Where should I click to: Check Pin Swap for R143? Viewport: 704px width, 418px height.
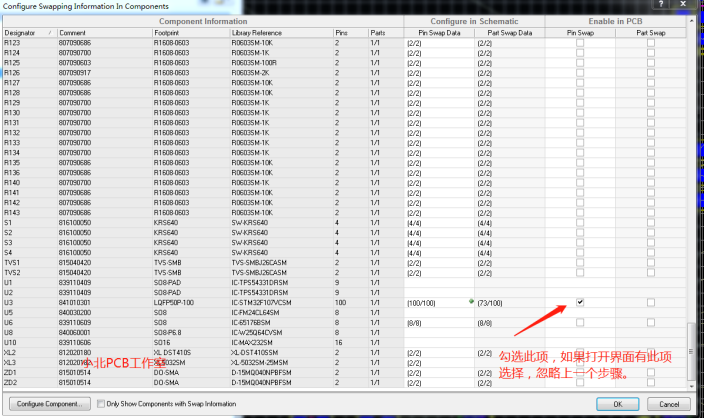tap(580, 212)
